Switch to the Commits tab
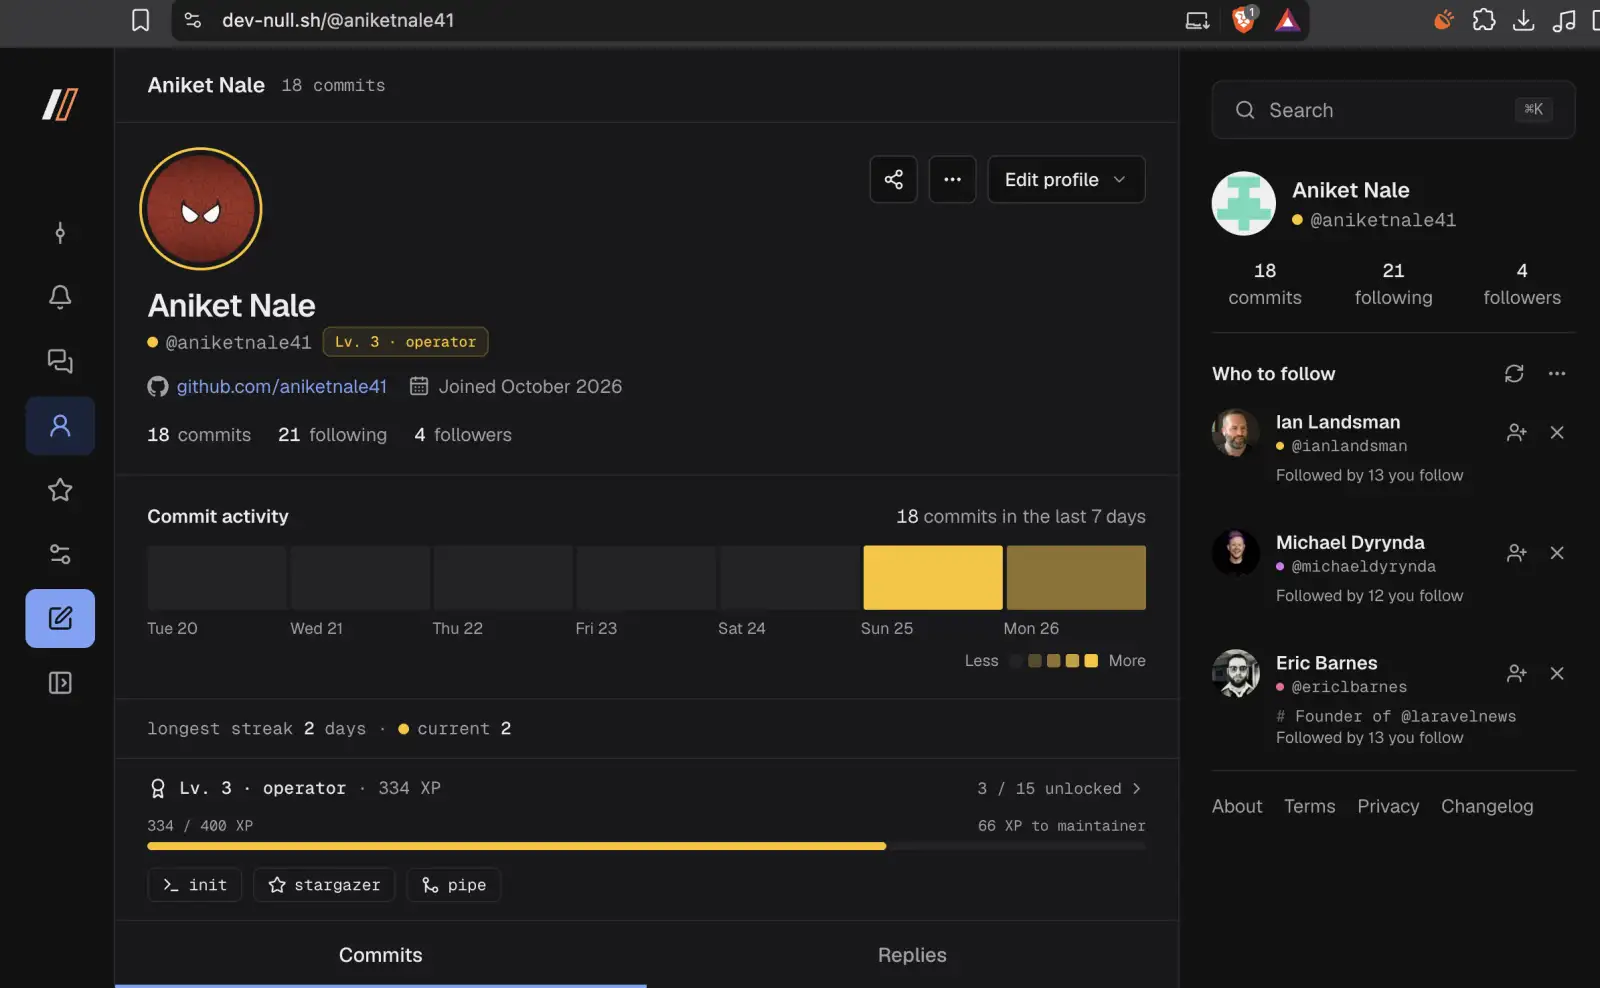This screenshot has width=1600, height=988. click(381, 955)
